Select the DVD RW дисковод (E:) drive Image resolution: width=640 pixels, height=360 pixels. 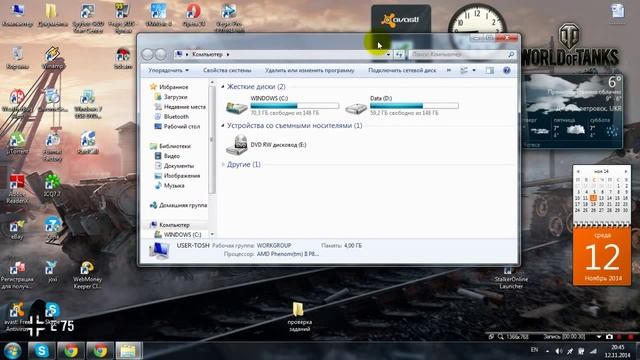coord(266,145)
